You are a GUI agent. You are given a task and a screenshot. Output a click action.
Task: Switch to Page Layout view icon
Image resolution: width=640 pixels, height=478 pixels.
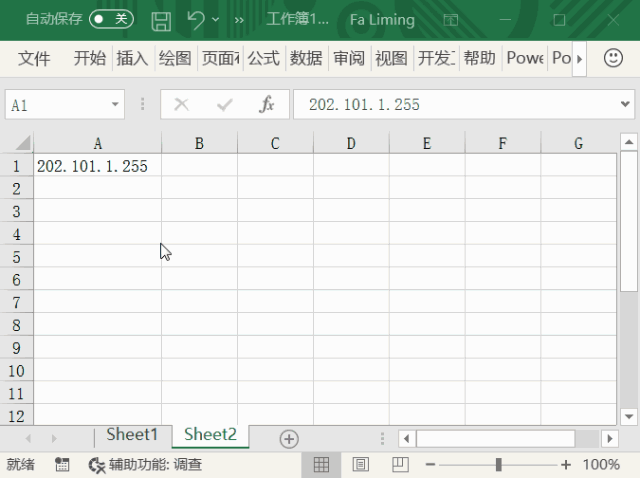[360, 464]
